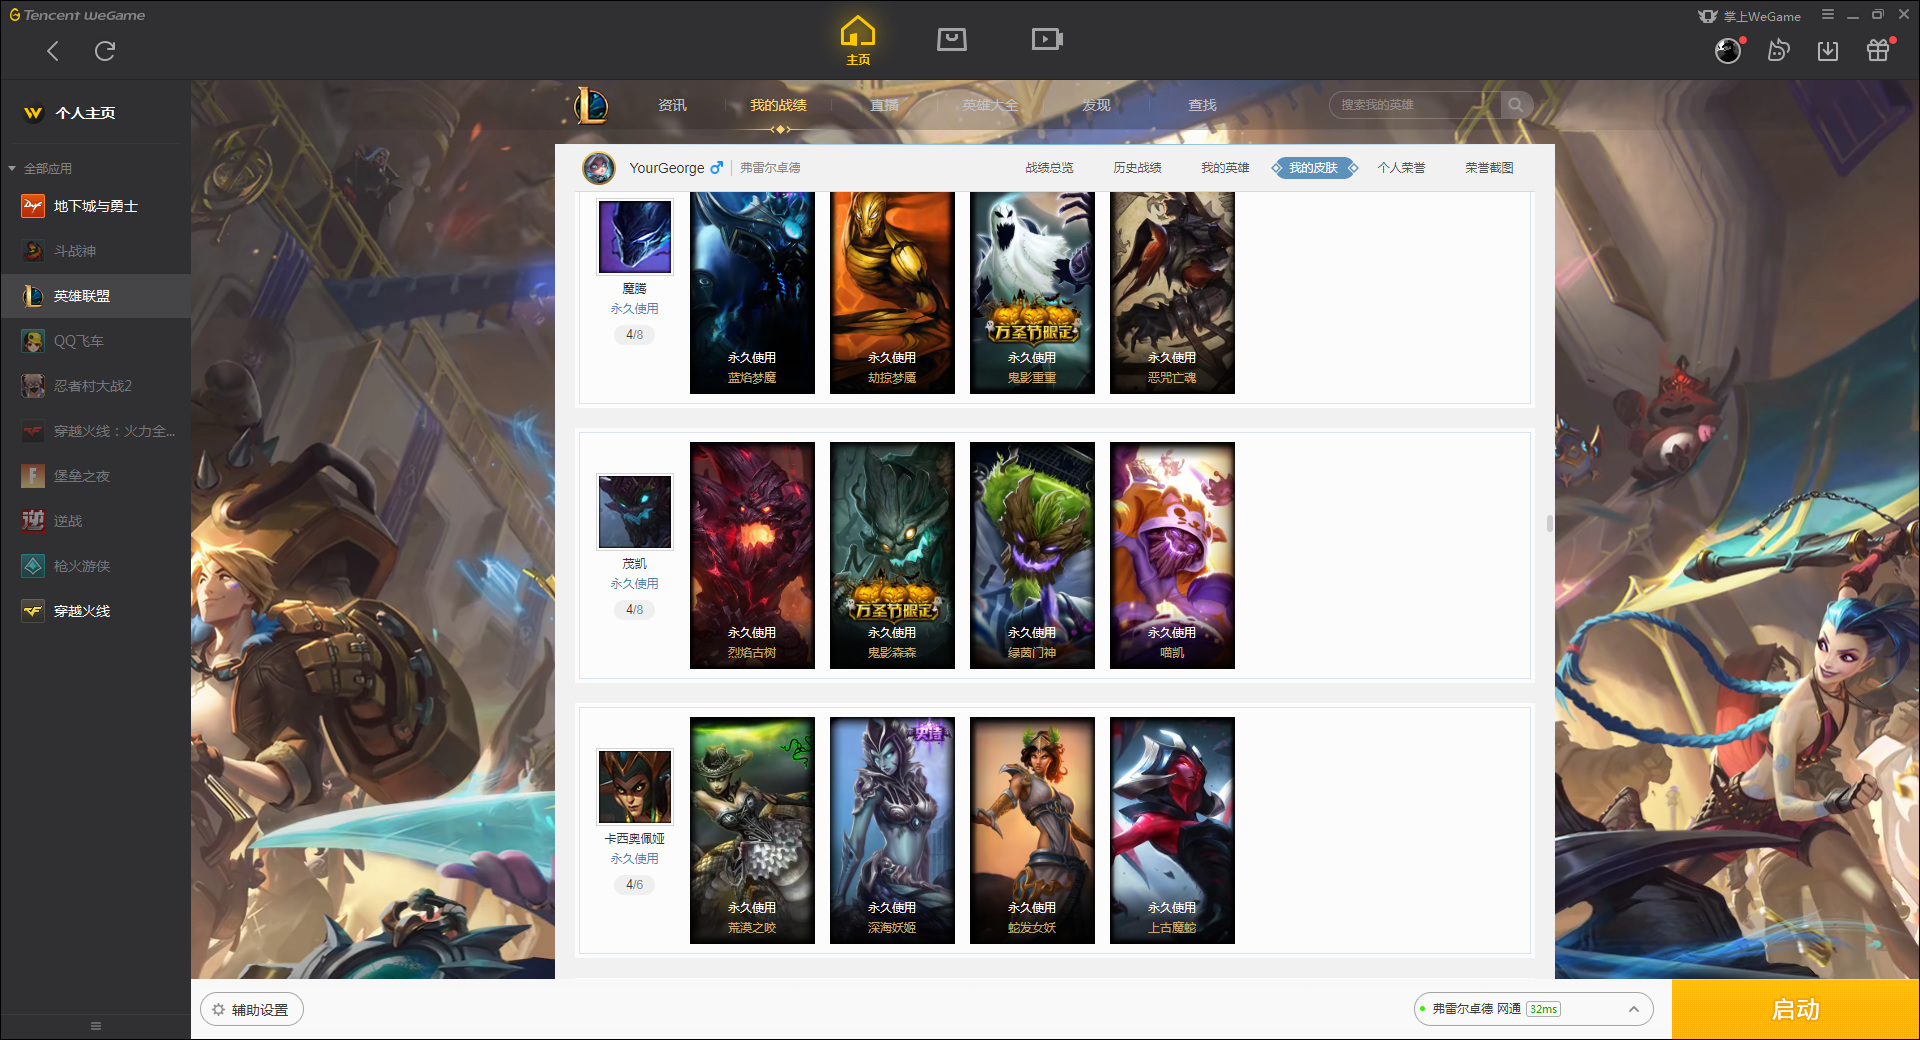The width and height of the screenshot is (1920, 1040).
Task: Switch to 战绩总览 sub-tab
Action: coord(1049,168)
